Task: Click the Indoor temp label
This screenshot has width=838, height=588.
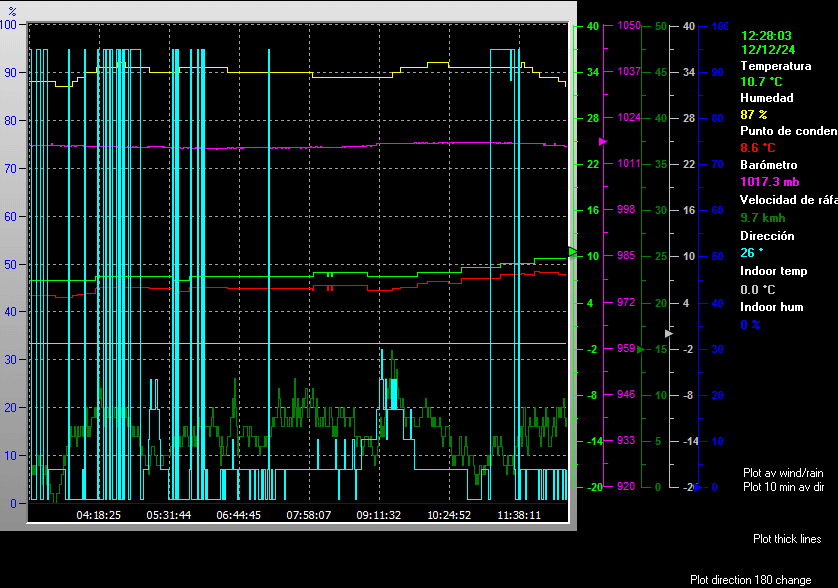Action: [x=773, y=271]
